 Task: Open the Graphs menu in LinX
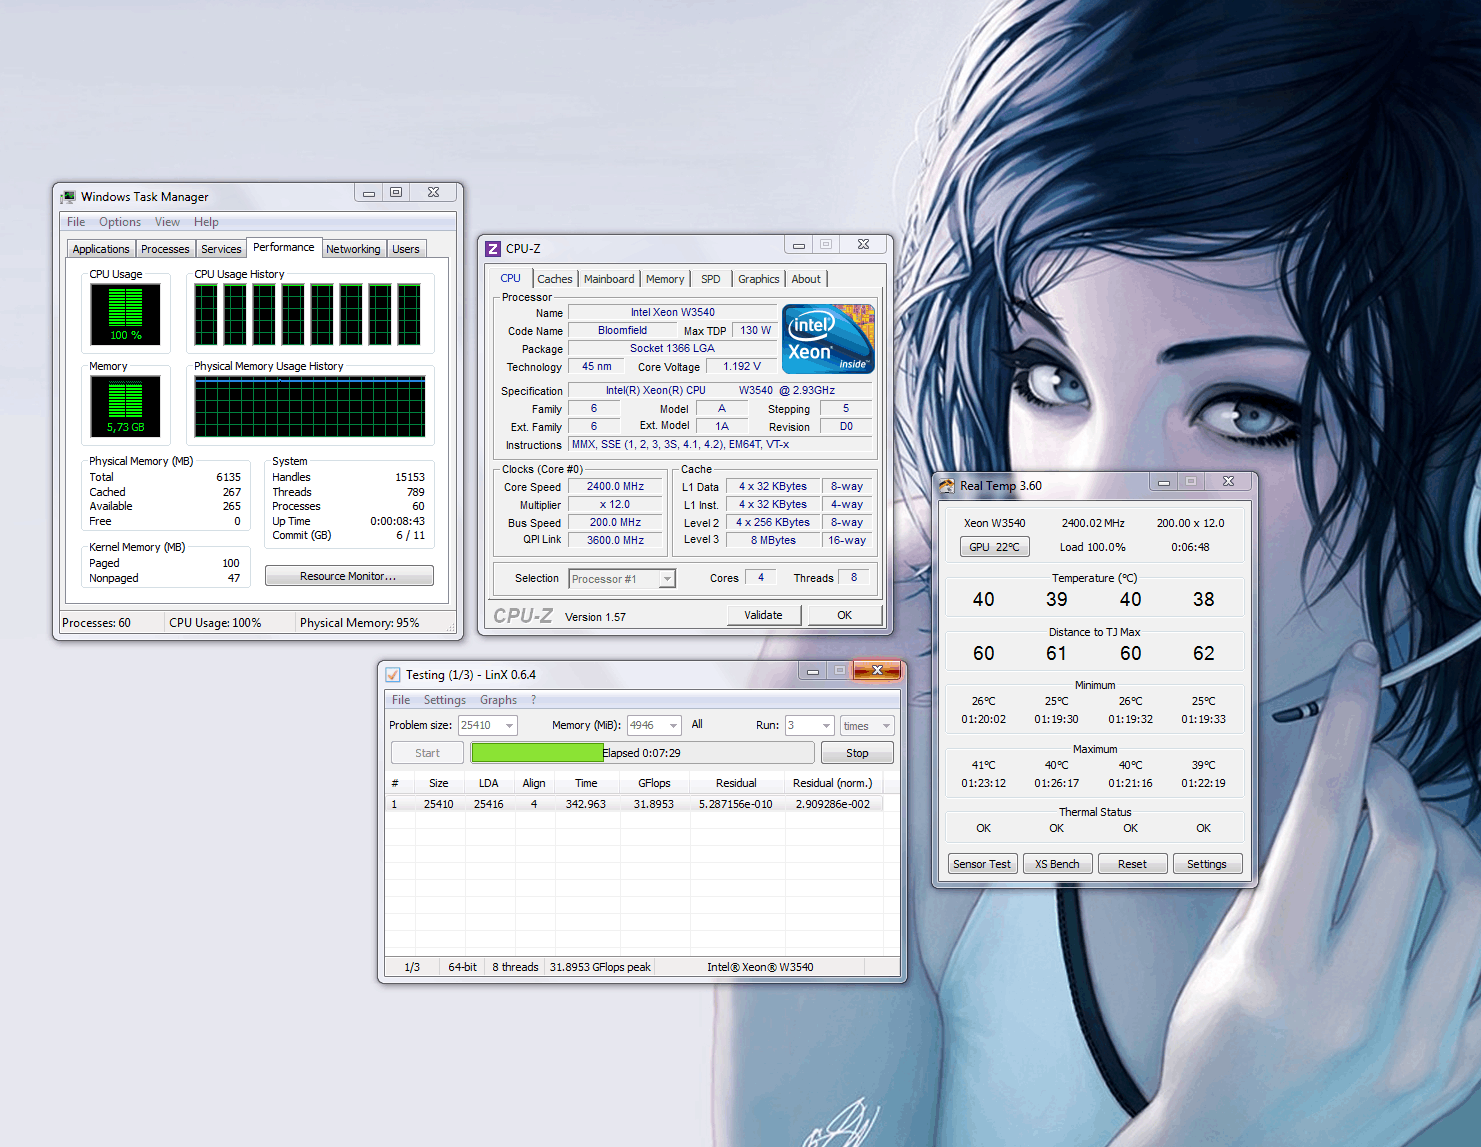tap(498, 700)
